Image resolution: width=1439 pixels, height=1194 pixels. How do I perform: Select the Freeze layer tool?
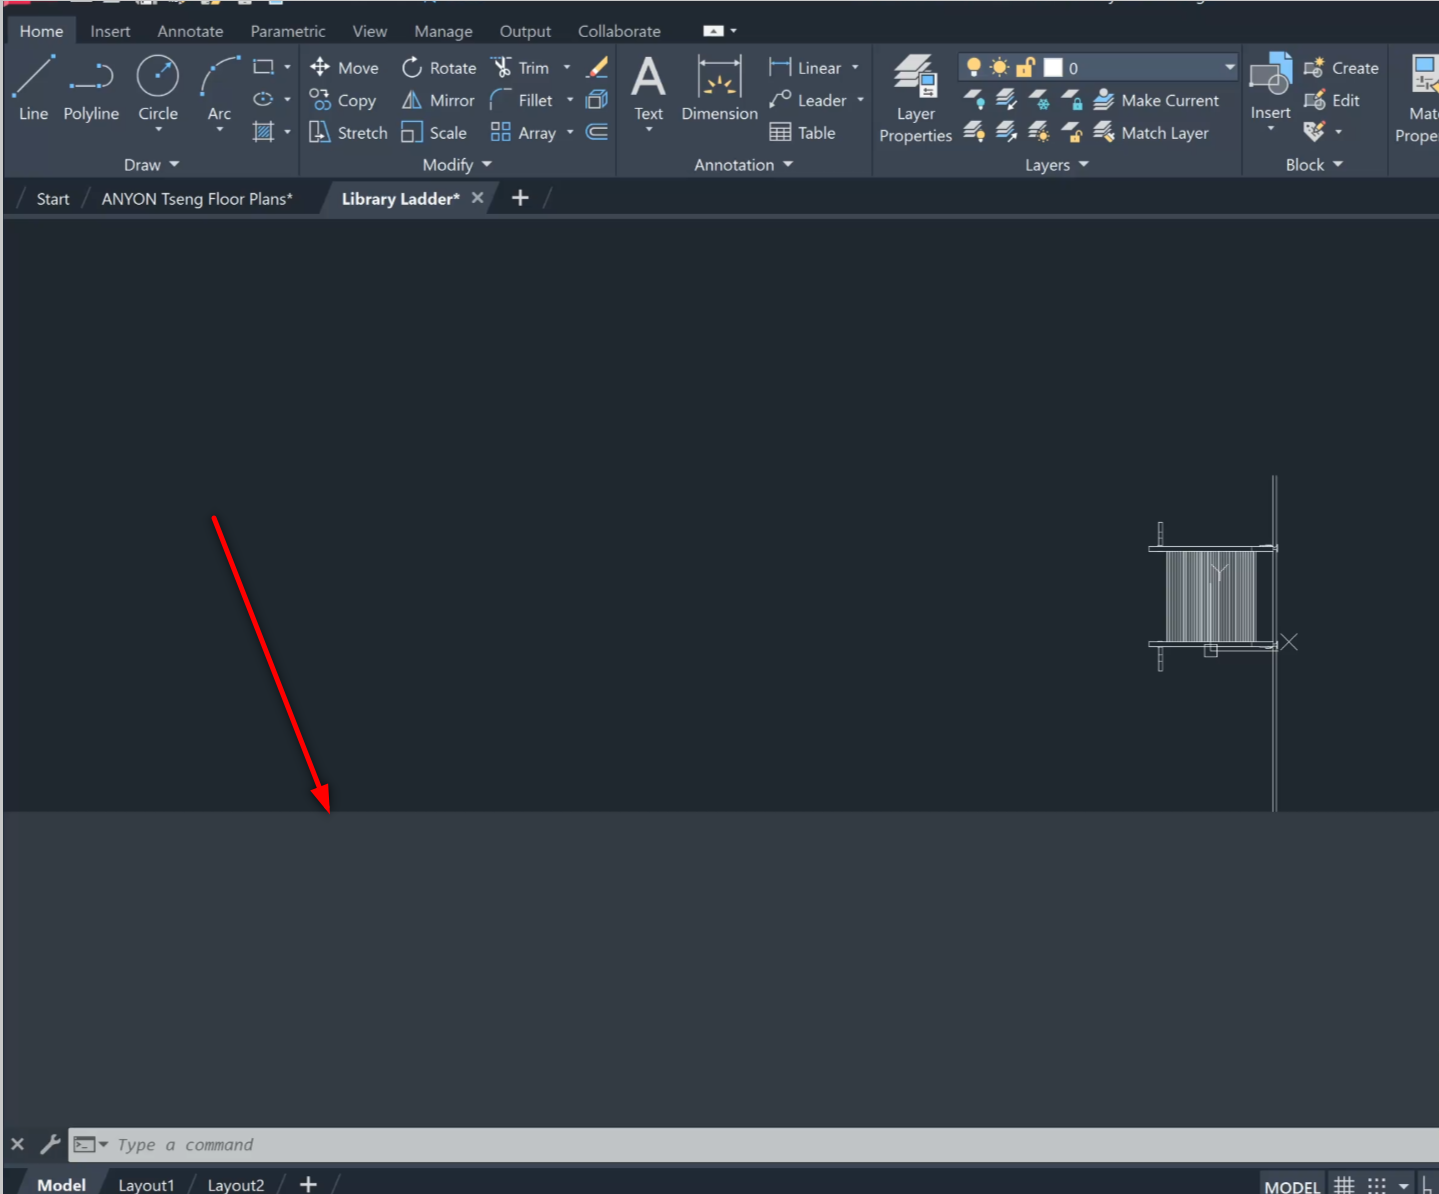click(1039, 99)
